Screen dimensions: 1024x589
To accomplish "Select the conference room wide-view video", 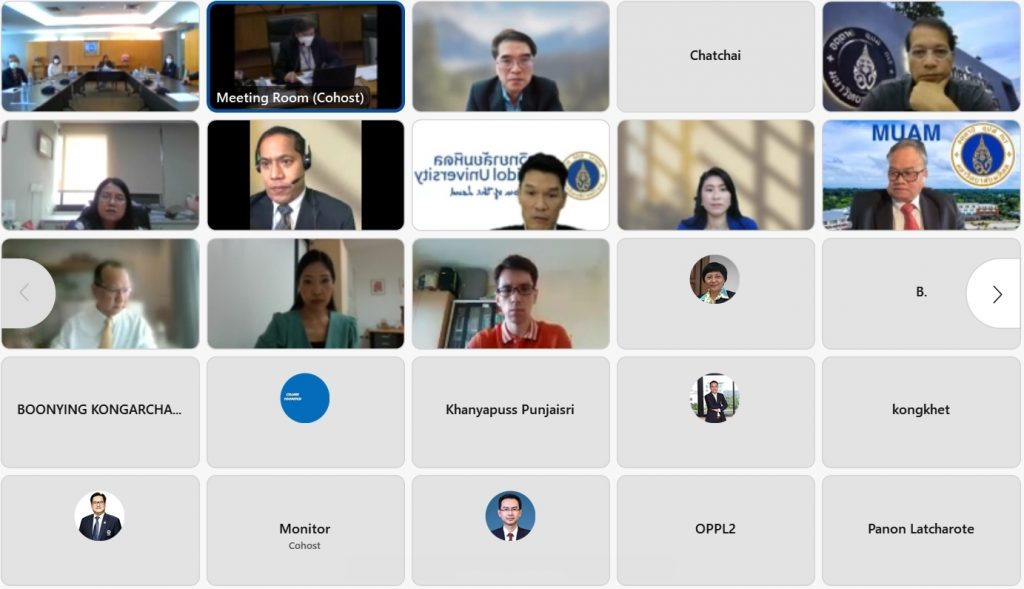I will (x=100, y=56).
